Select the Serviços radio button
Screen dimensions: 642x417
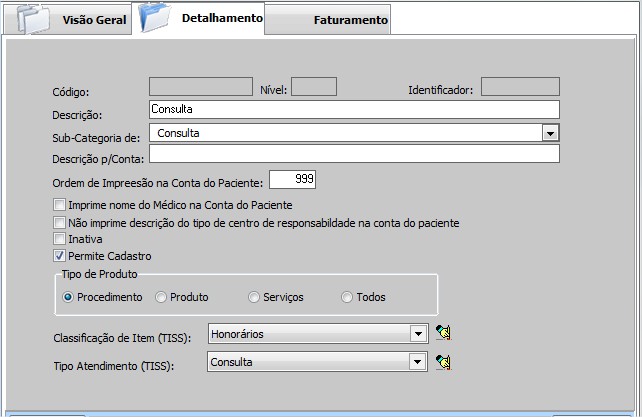click(254, 297)
